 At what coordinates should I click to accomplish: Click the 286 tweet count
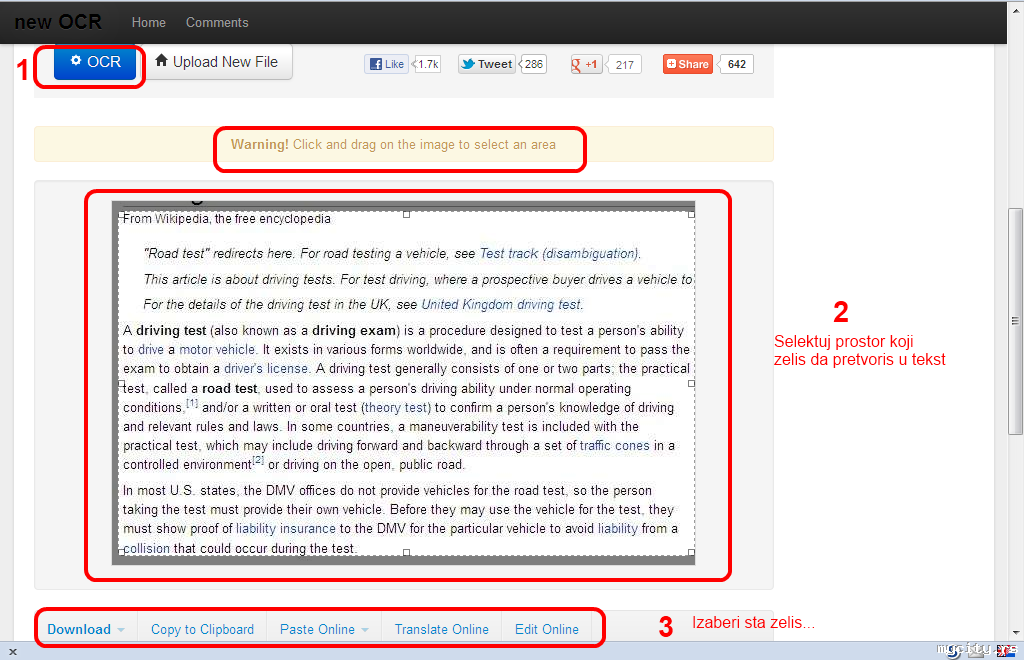click(534, 64)
